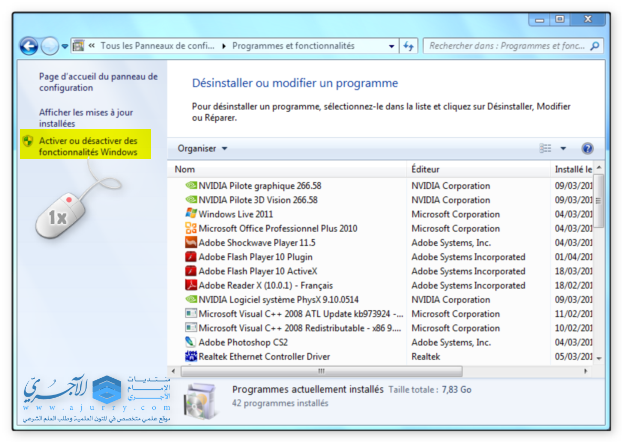Open Activer ou désactiver des fonctionnalités Windows
This screenshot has width=622, height=442.
point(88,147)
